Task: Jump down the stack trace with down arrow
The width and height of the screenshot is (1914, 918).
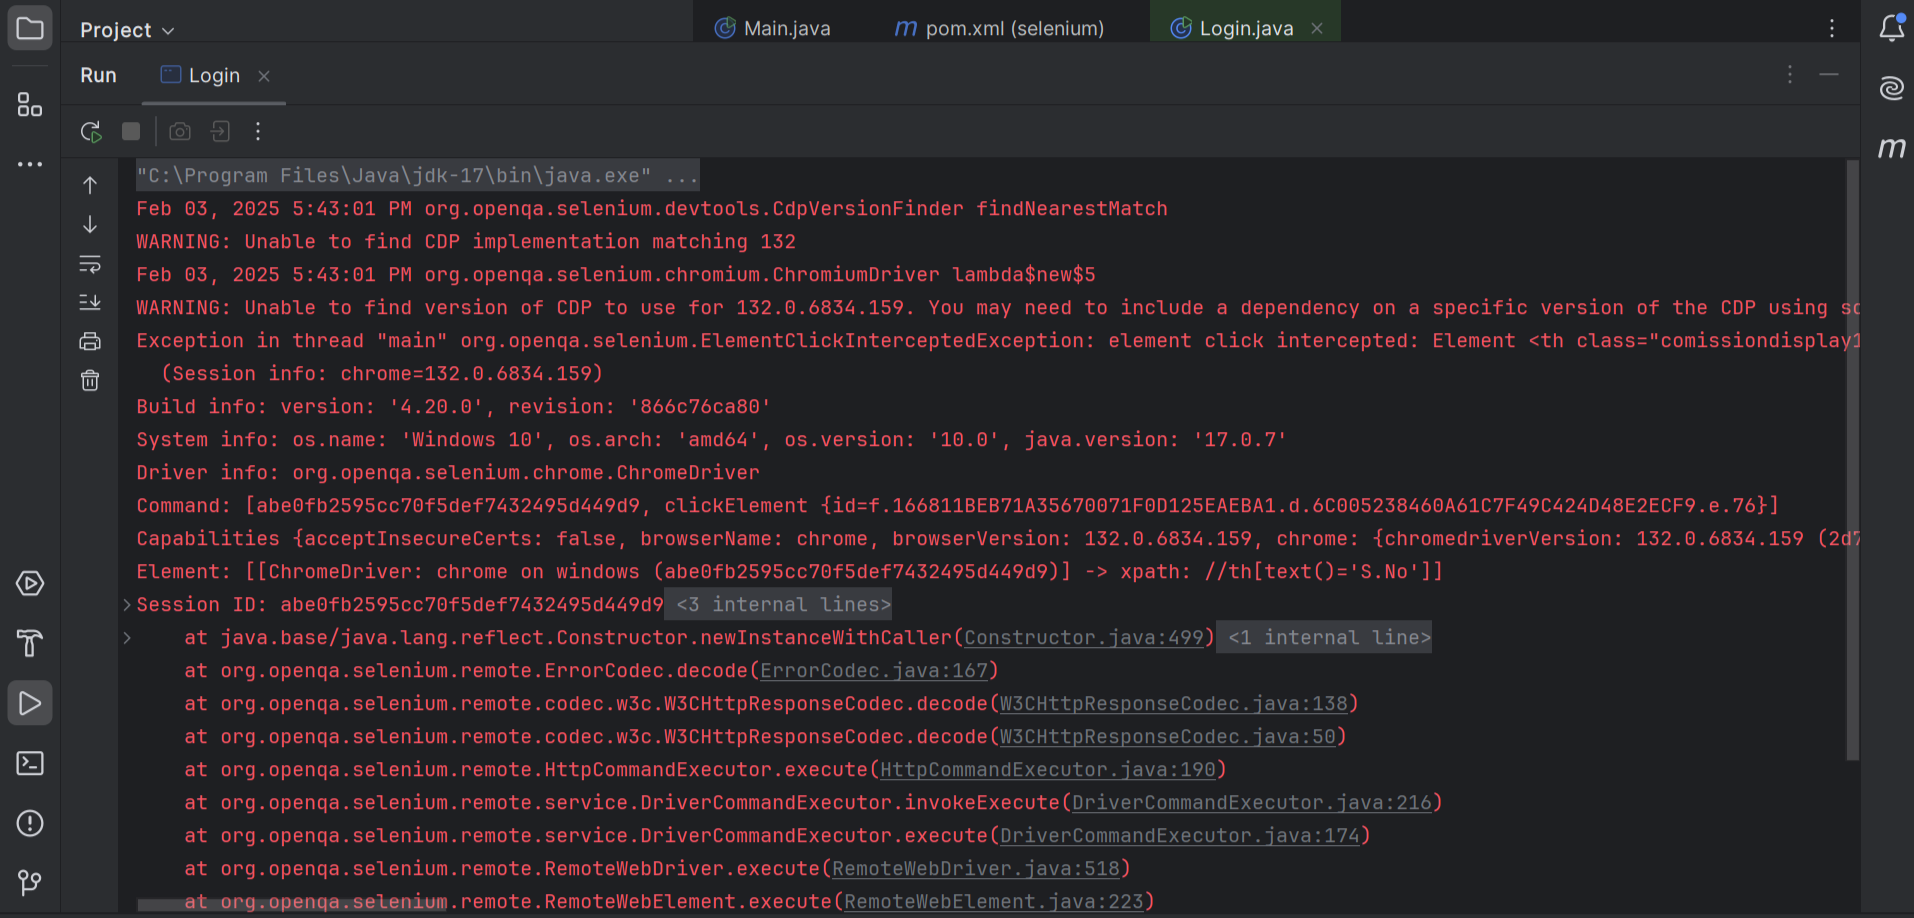Action: [90, 224]
